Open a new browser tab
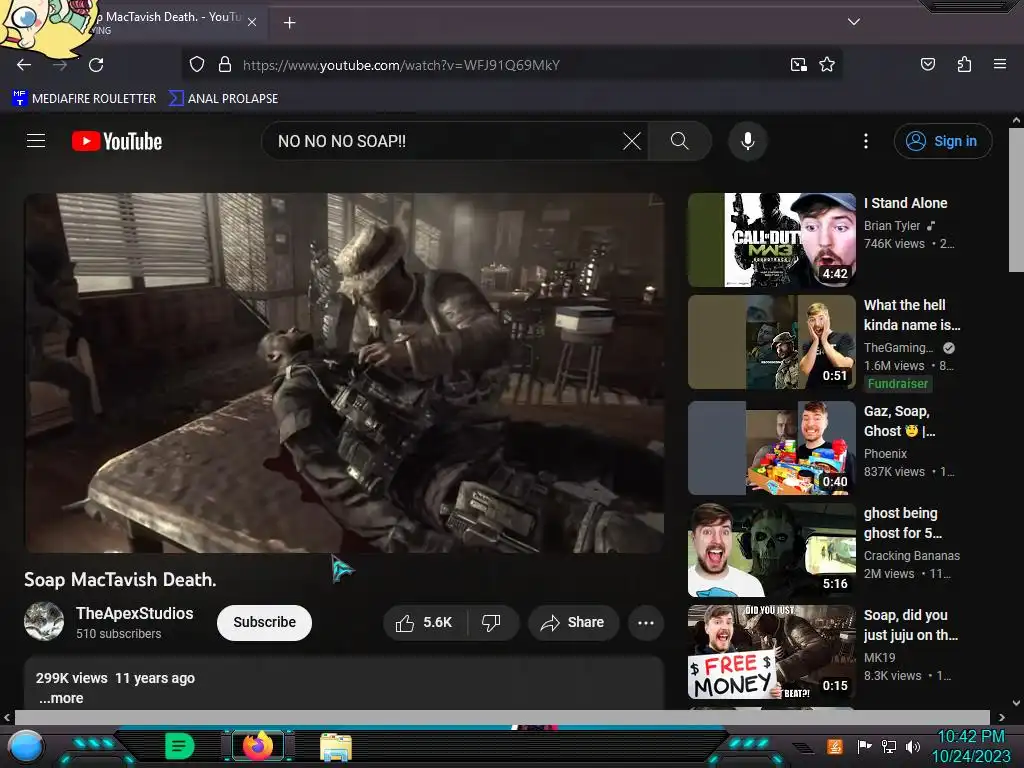The height and width of the screenshot is (768, 1024). [x=289, y=23]
